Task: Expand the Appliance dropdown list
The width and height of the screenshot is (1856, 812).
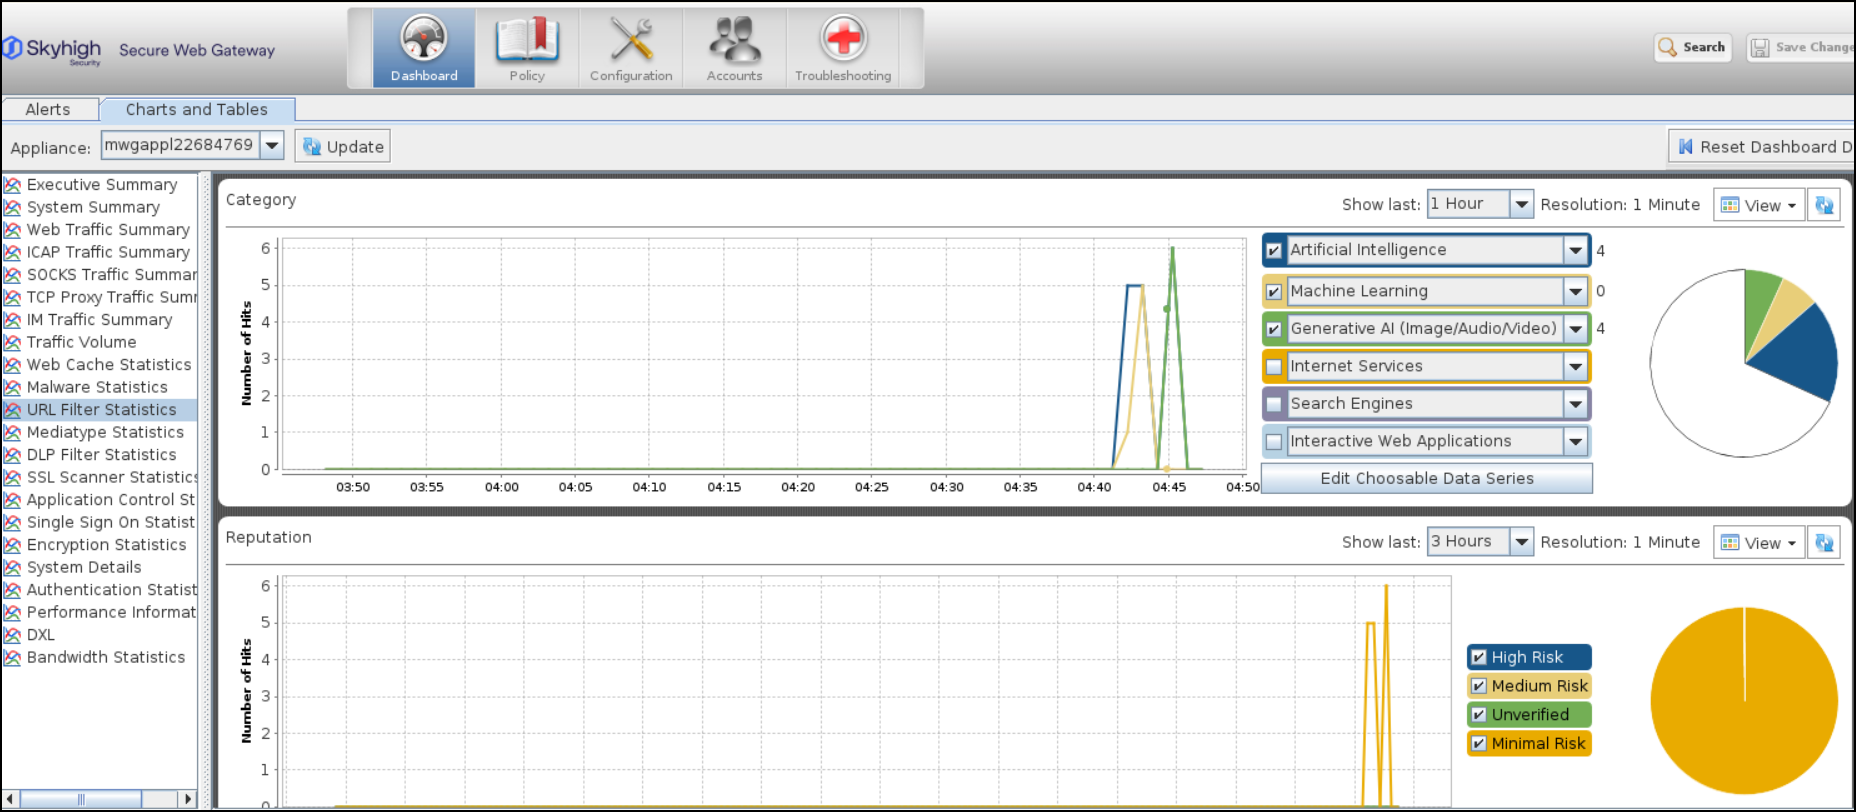Action: 272,146
